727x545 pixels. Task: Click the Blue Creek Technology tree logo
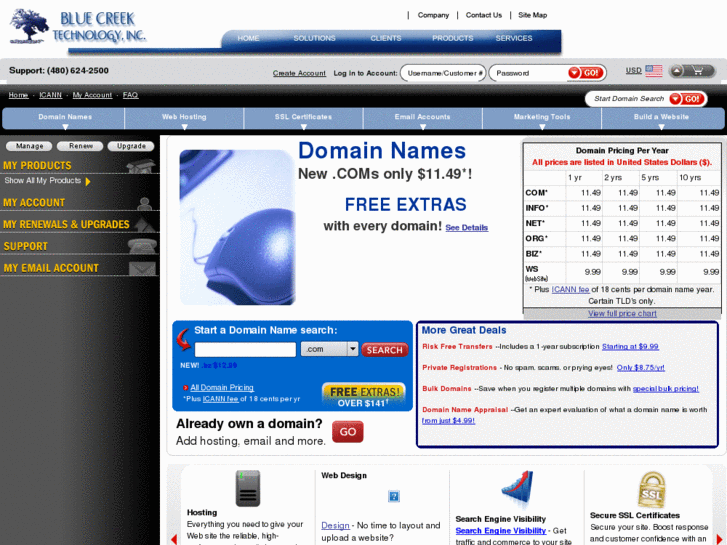[x=29, y=26]
